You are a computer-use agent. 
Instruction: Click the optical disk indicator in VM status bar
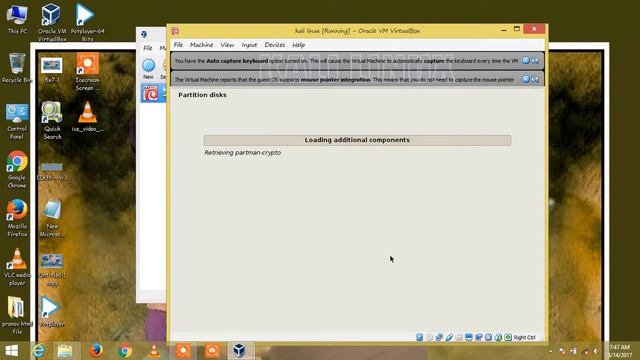point(429,337)
